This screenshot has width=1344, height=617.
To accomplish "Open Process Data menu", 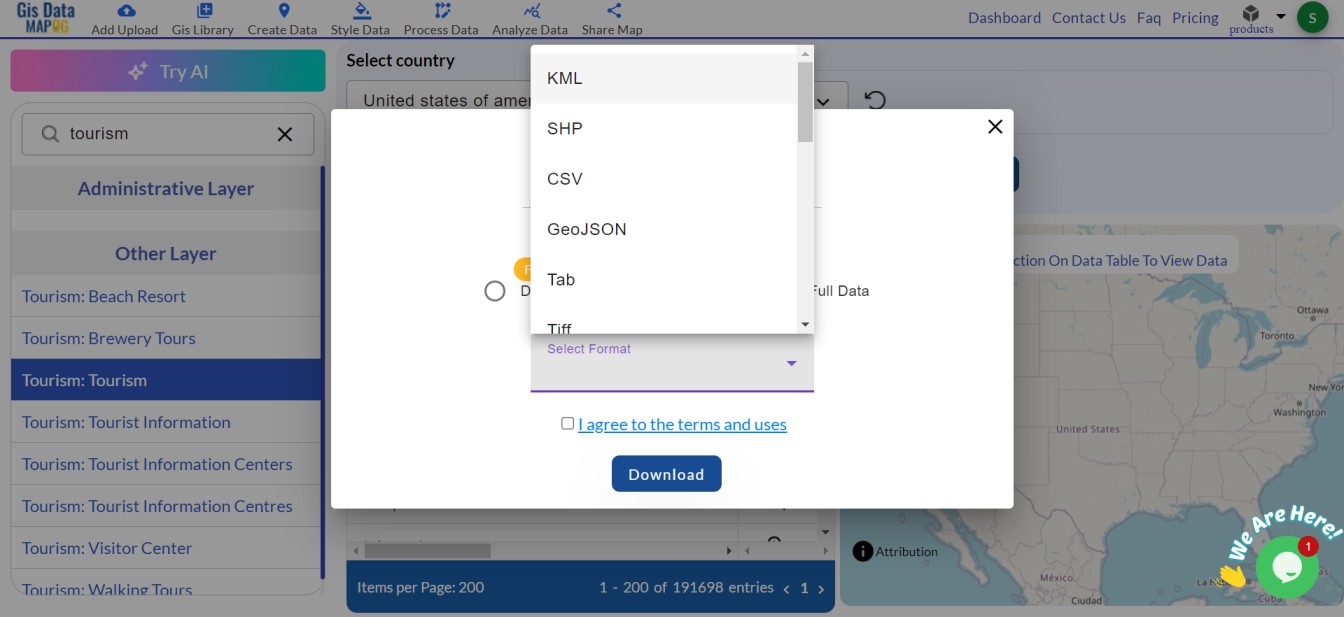I will point(441,19).
